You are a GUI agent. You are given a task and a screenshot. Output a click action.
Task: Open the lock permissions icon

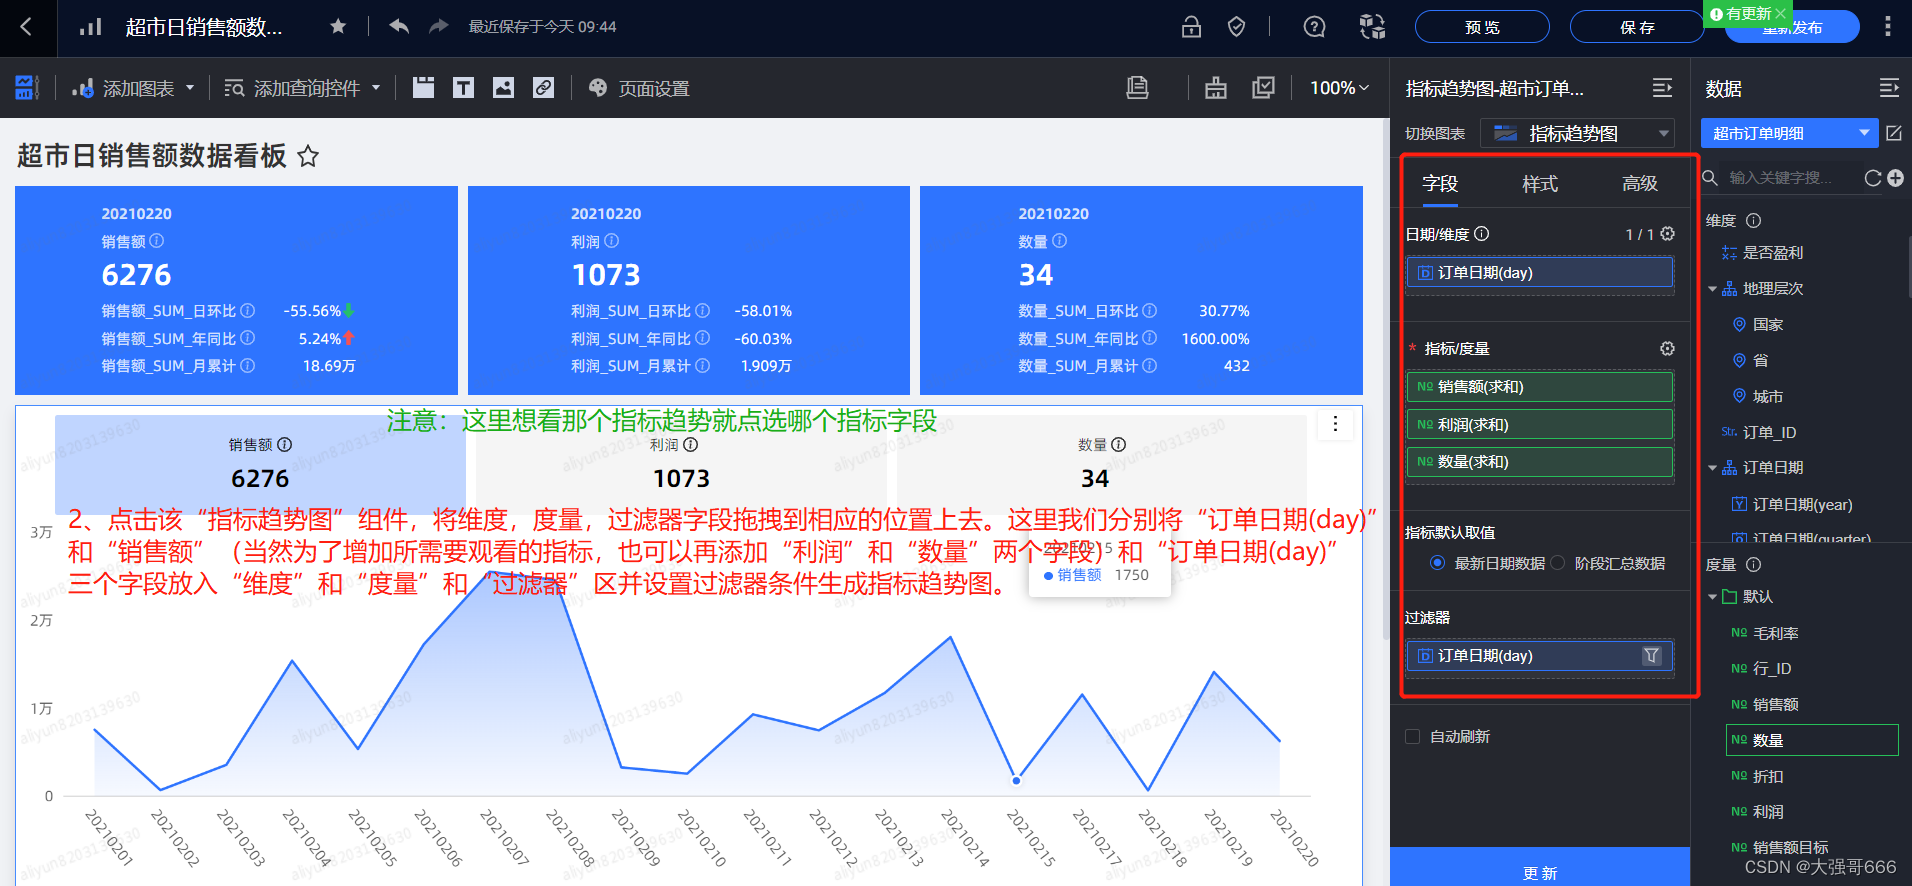[1191, 27]
